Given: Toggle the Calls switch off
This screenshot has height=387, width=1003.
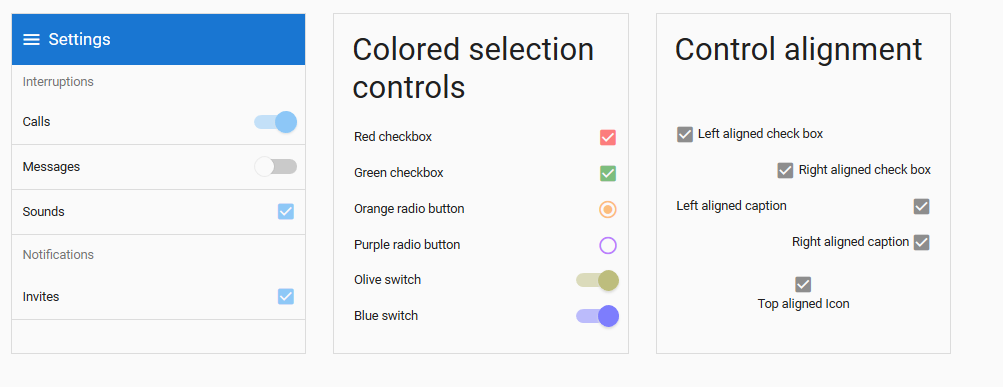Looking at the screenshot, I should click(276, 122).
